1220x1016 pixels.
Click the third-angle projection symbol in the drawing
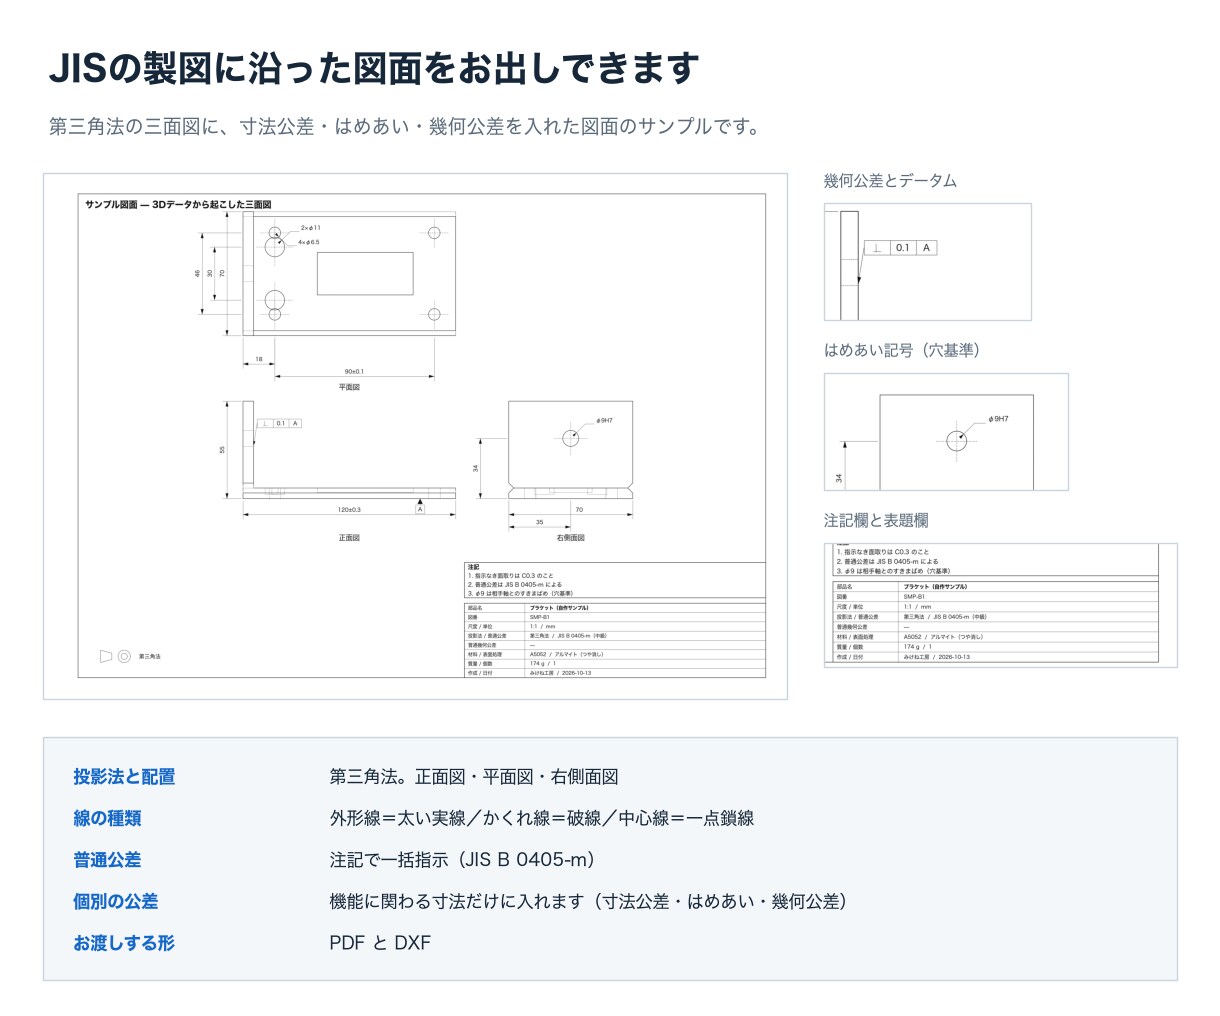tap(116, 657)
